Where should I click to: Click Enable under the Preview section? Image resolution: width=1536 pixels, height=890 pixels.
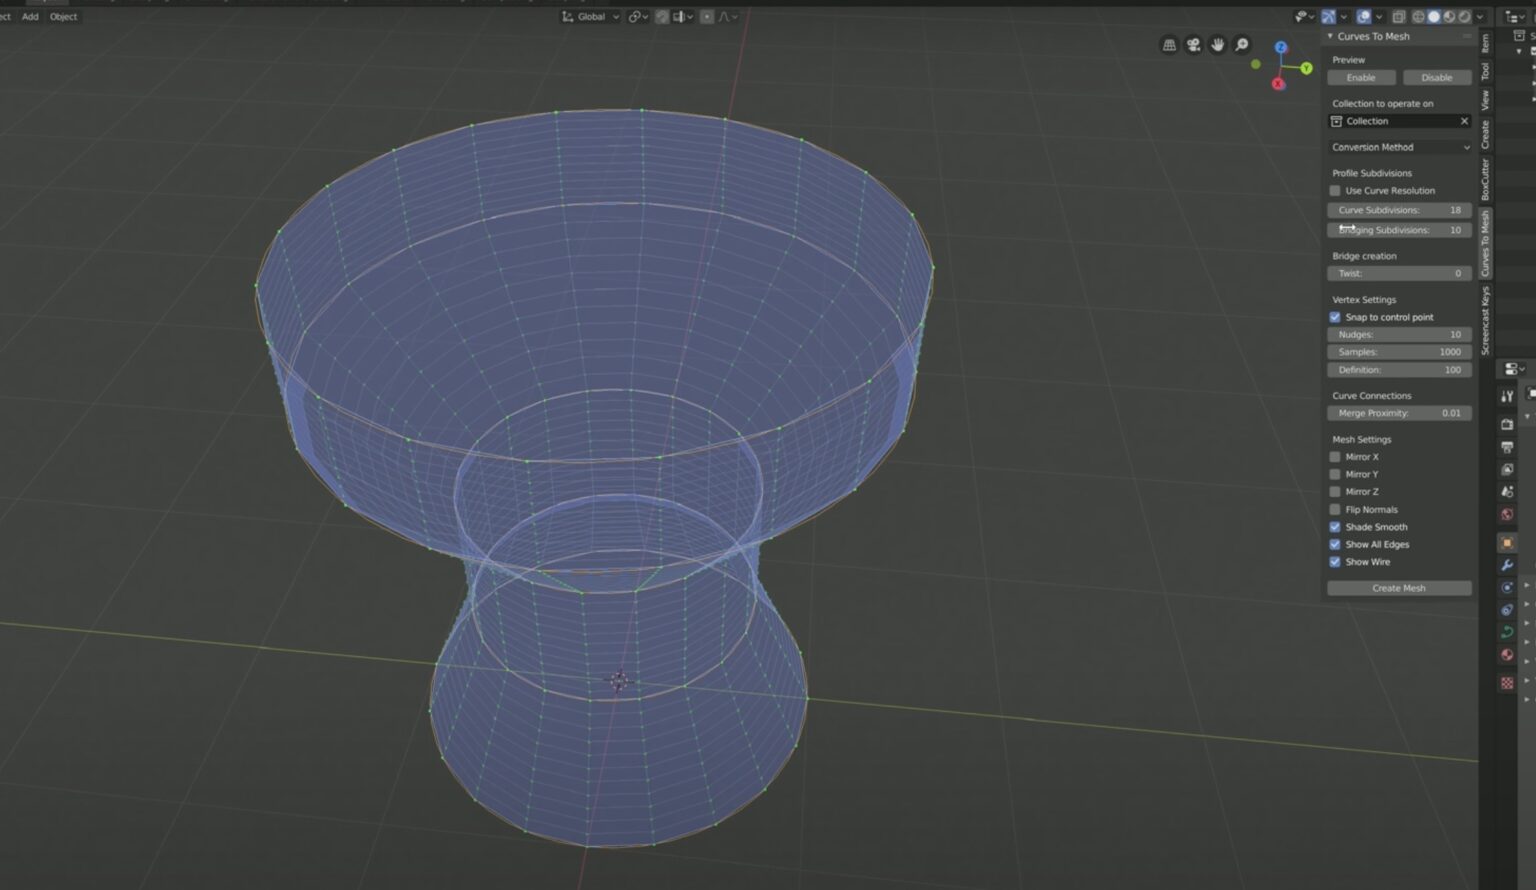point(1361,77)
